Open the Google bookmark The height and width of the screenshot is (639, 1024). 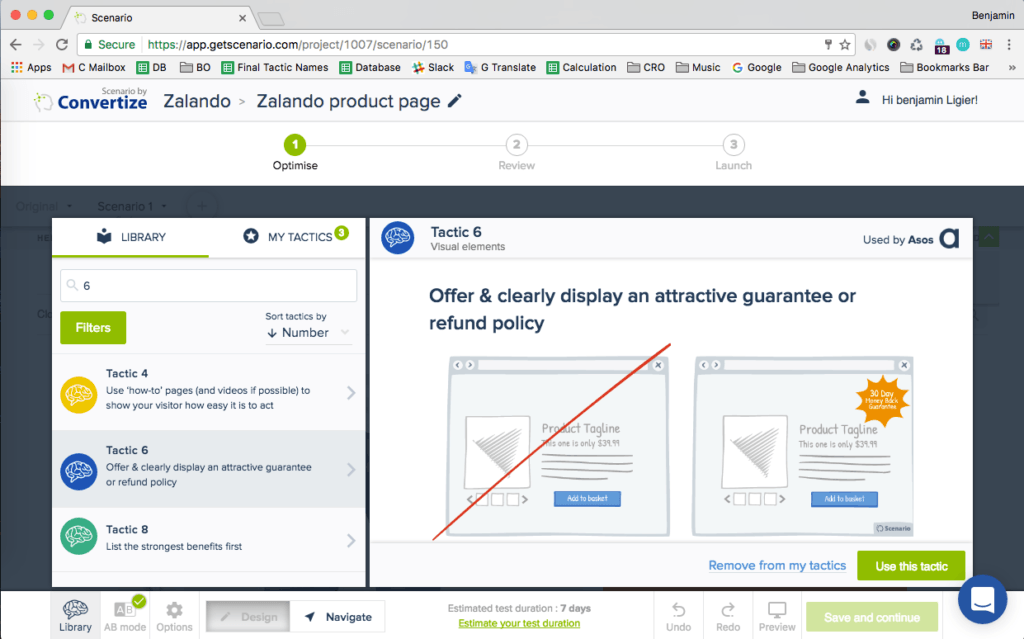[756, 67]
